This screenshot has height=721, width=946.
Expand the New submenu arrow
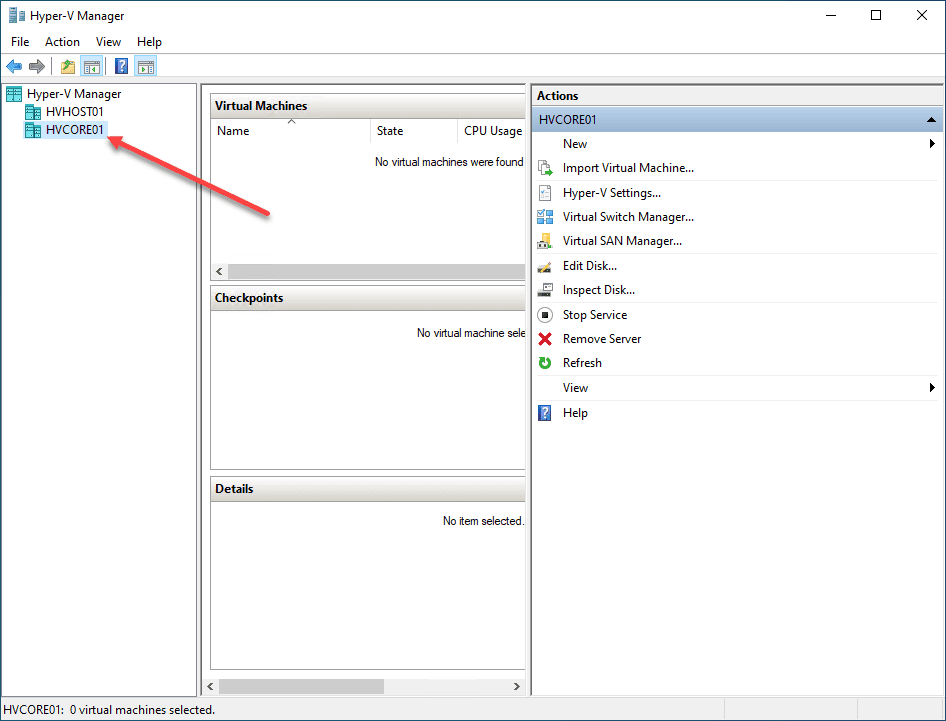click(932, 144)
